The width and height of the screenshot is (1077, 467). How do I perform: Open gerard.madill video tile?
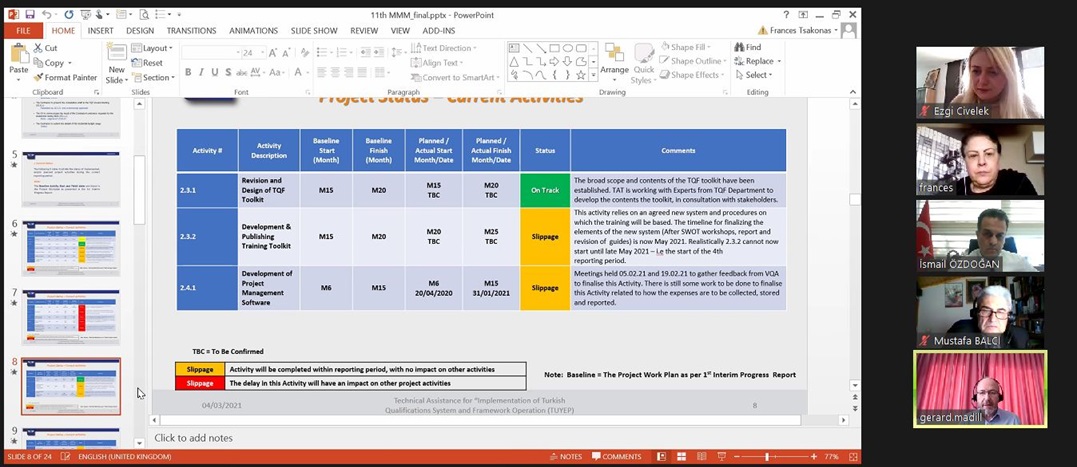(x=980, y=389)
